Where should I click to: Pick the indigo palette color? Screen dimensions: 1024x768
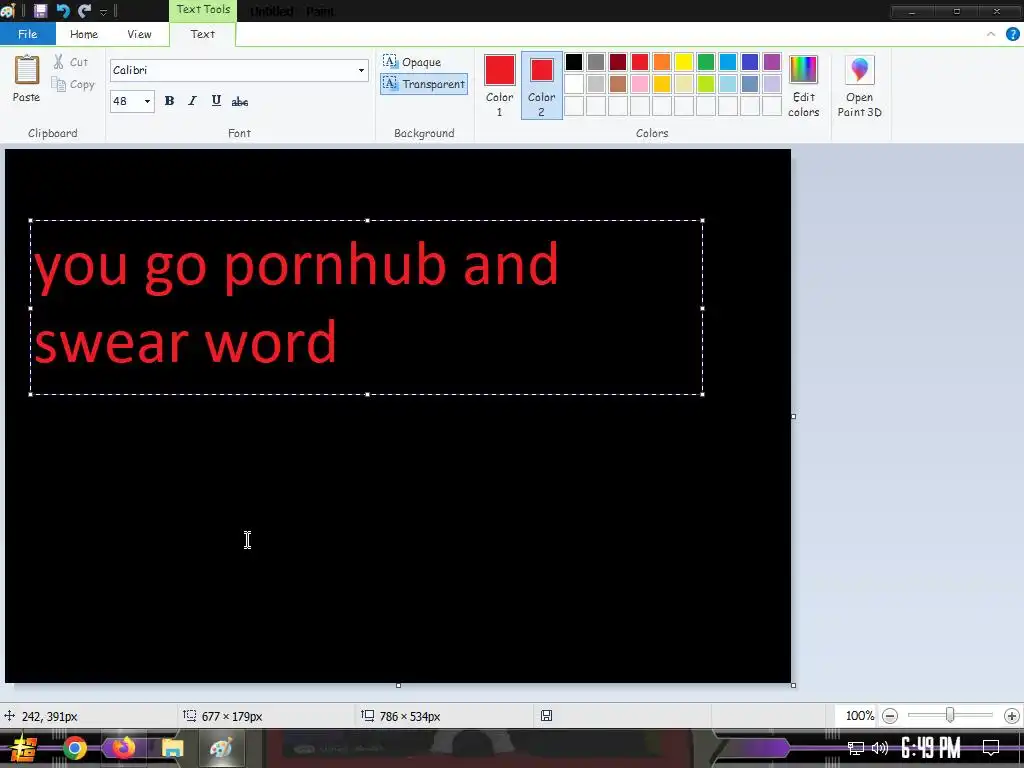tap(750, 62)
